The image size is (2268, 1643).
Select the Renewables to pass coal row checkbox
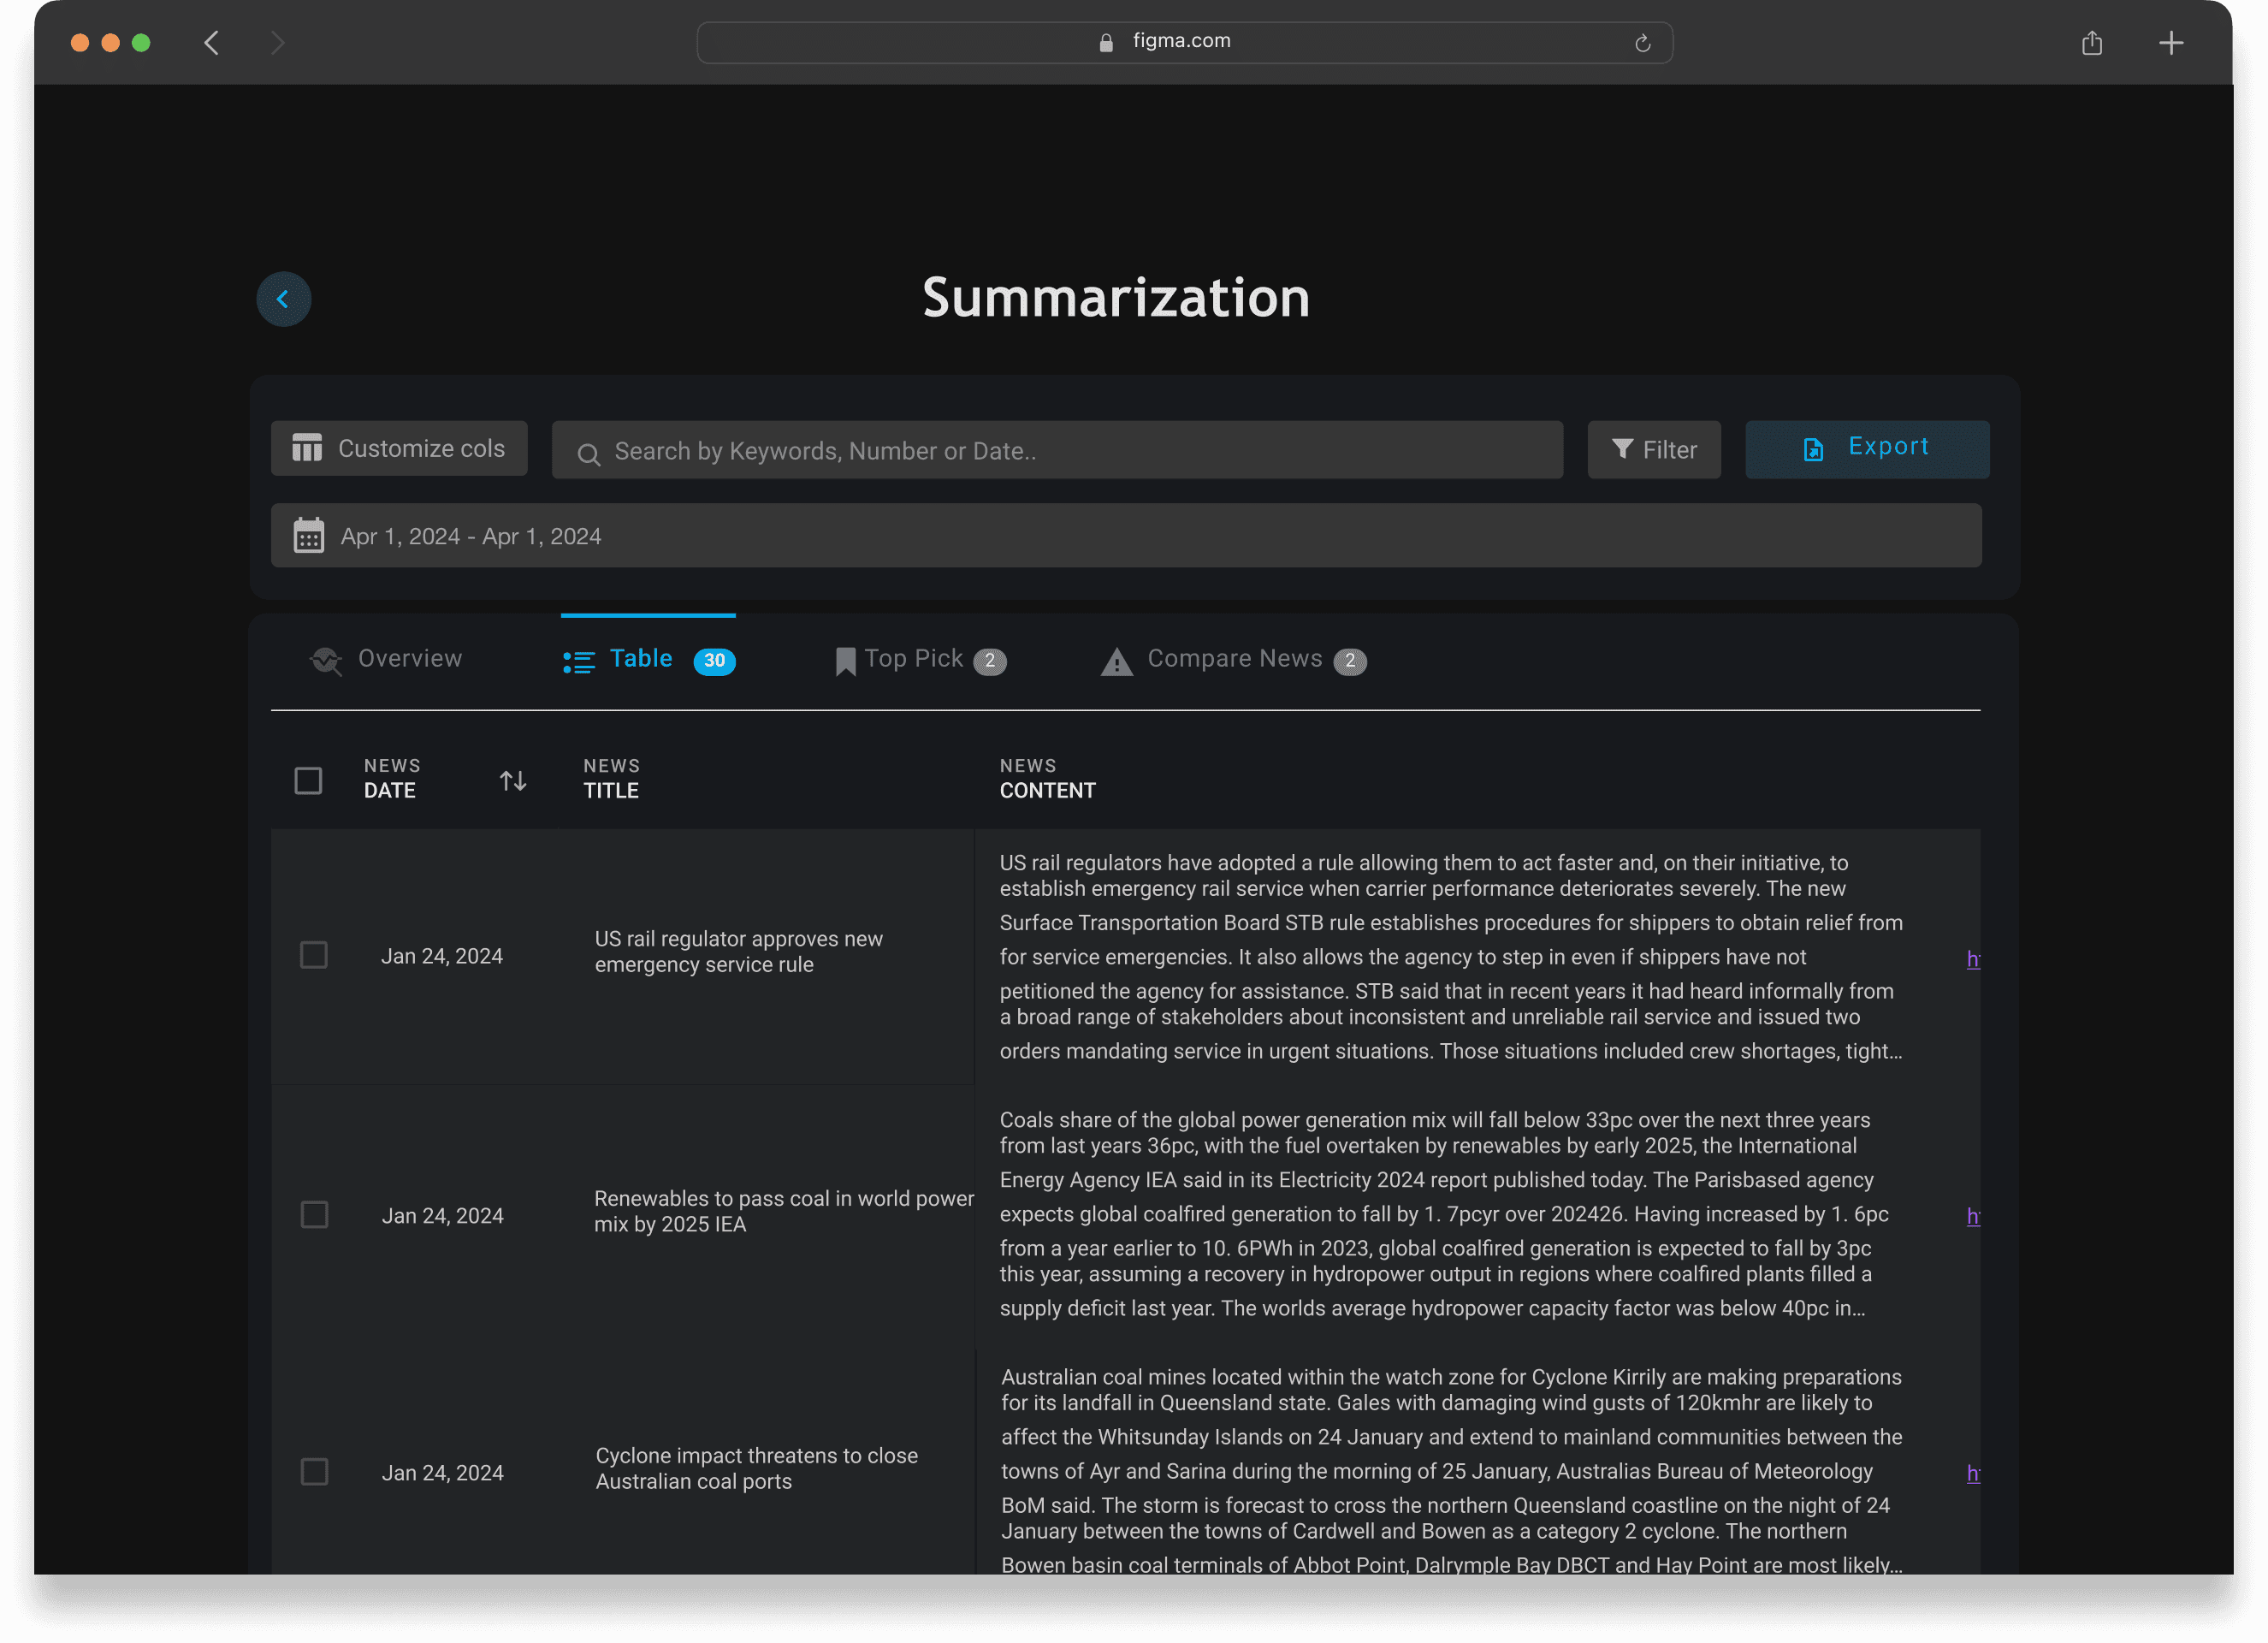point(314,1214)
